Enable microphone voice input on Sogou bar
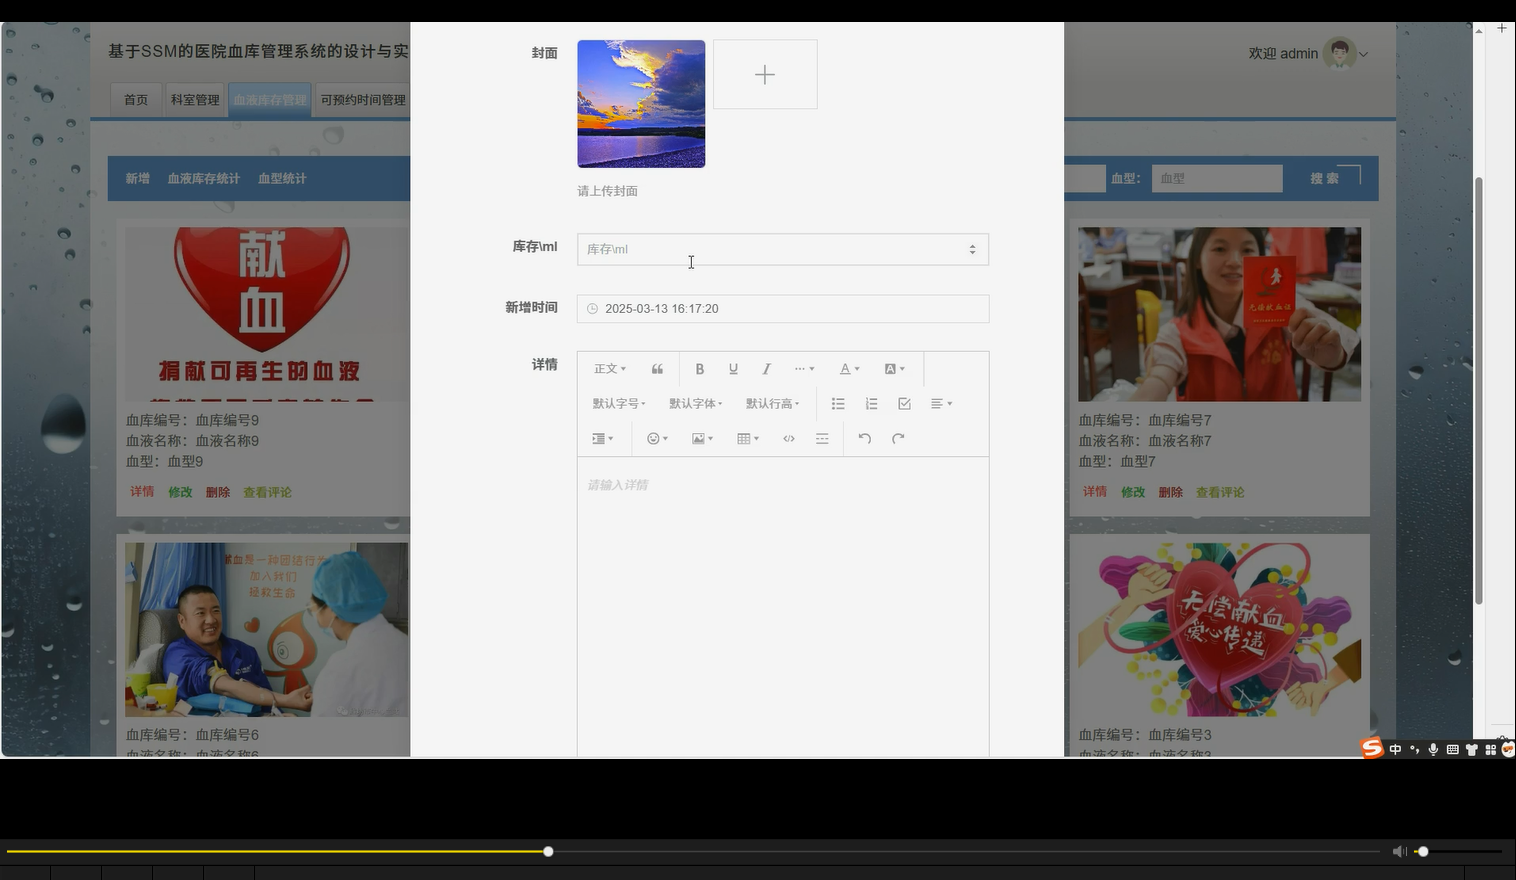Image resolution: width=1516 pixels, height=880 pixels. (1433, 749)
